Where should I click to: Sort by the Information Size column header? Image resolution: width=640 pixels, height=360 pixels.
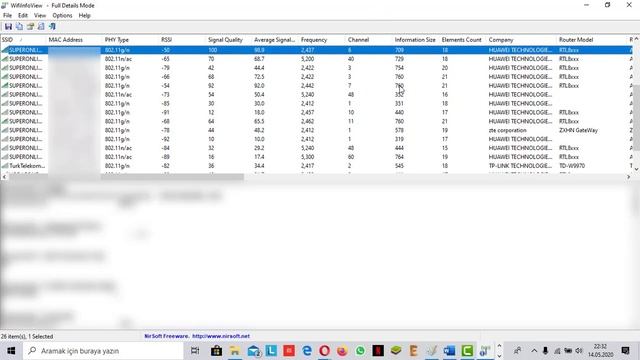point(416,40)
